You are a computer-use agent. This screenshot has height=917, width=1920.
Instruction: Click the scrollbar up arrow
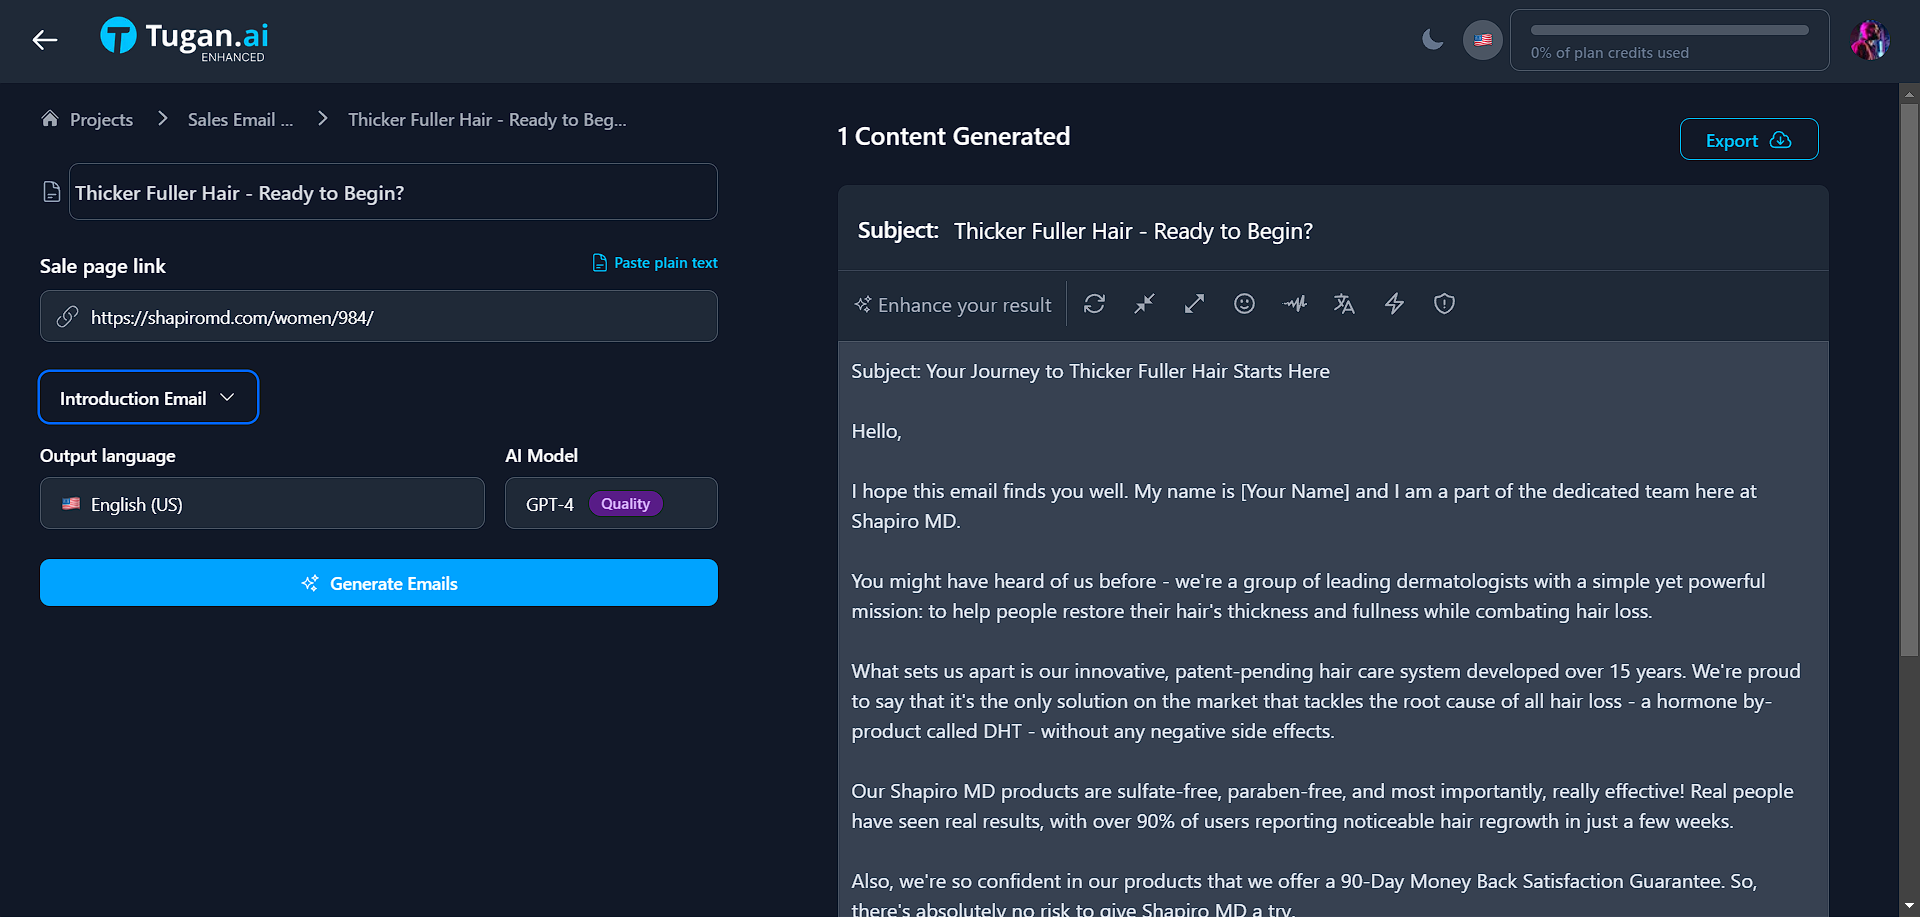(x=1909, y=93)
